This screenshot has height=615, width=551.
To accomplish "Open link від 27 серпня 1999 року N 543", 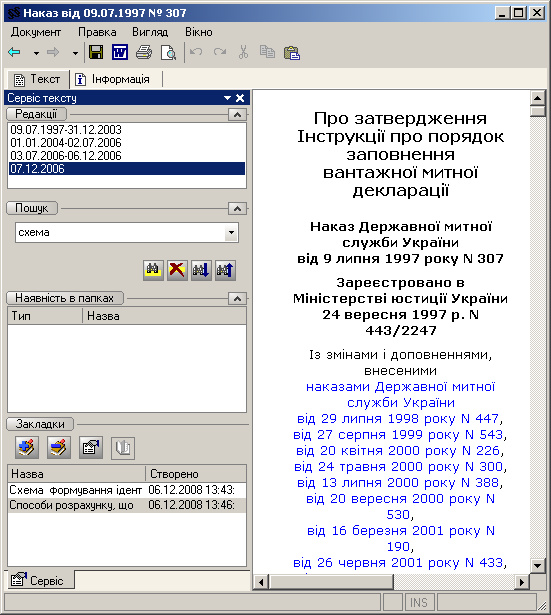I will [398, 435].
